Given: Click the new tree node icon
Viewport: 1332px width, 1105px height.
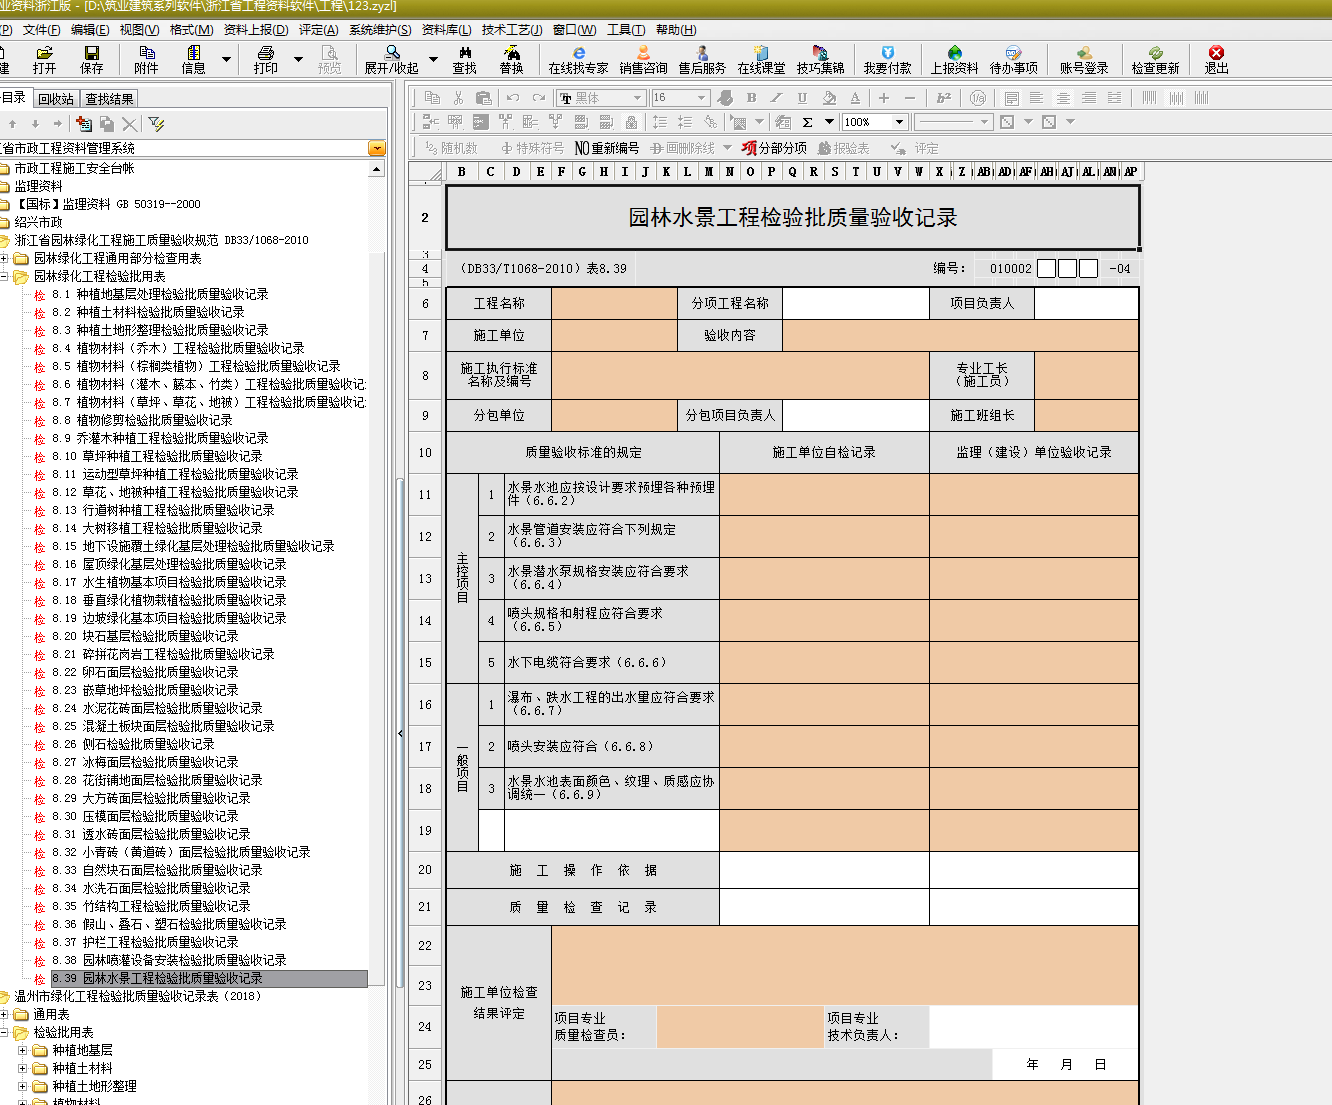Looking at the screenshot, I should pos(84,124).
